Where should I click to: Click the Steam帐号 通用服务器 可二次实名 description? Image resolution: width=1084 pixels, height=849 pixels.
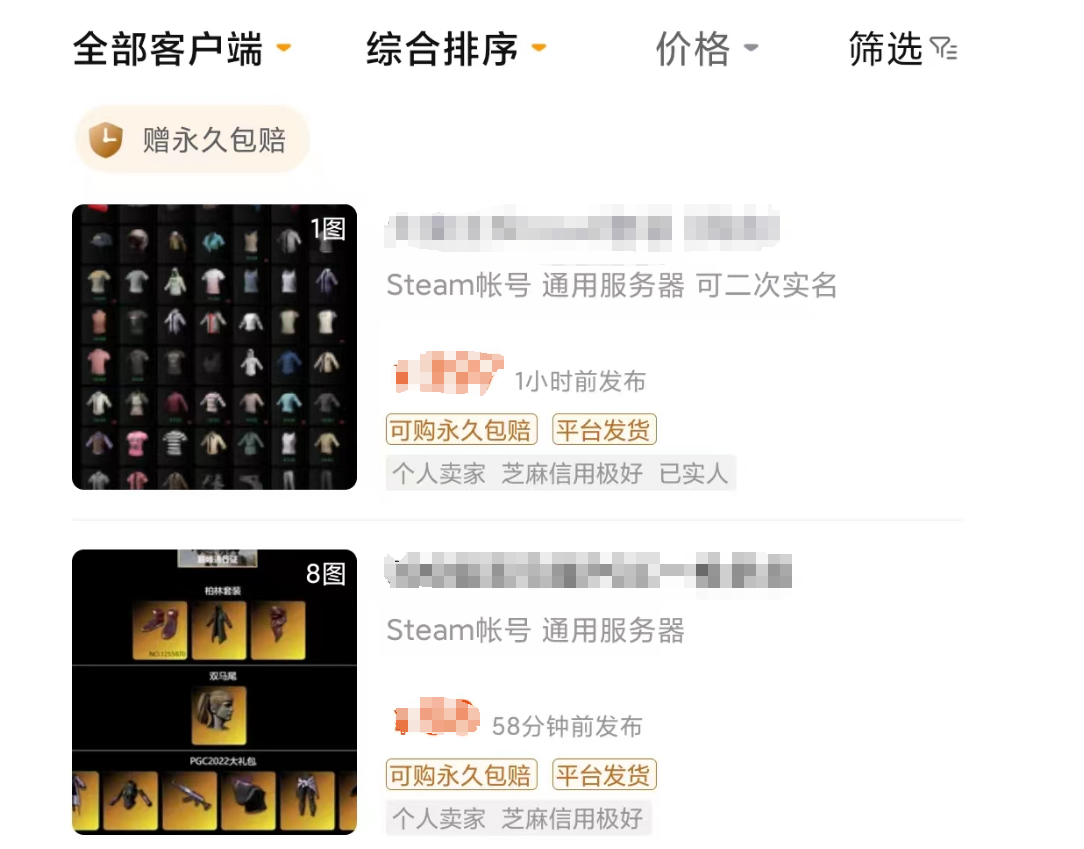[612, 285]
